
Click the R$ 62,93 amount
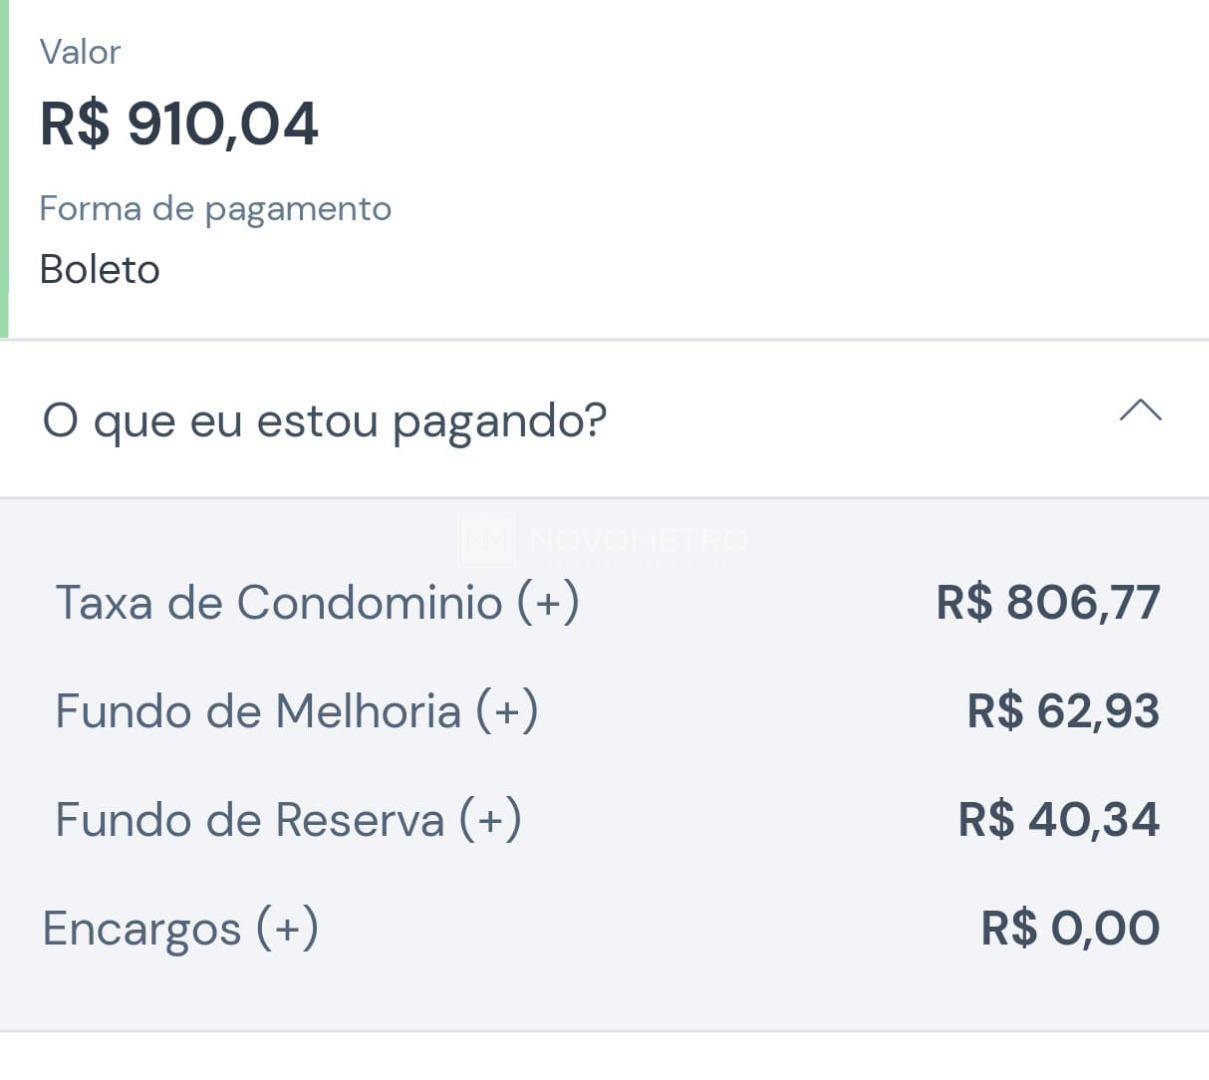coord(1063,711)
